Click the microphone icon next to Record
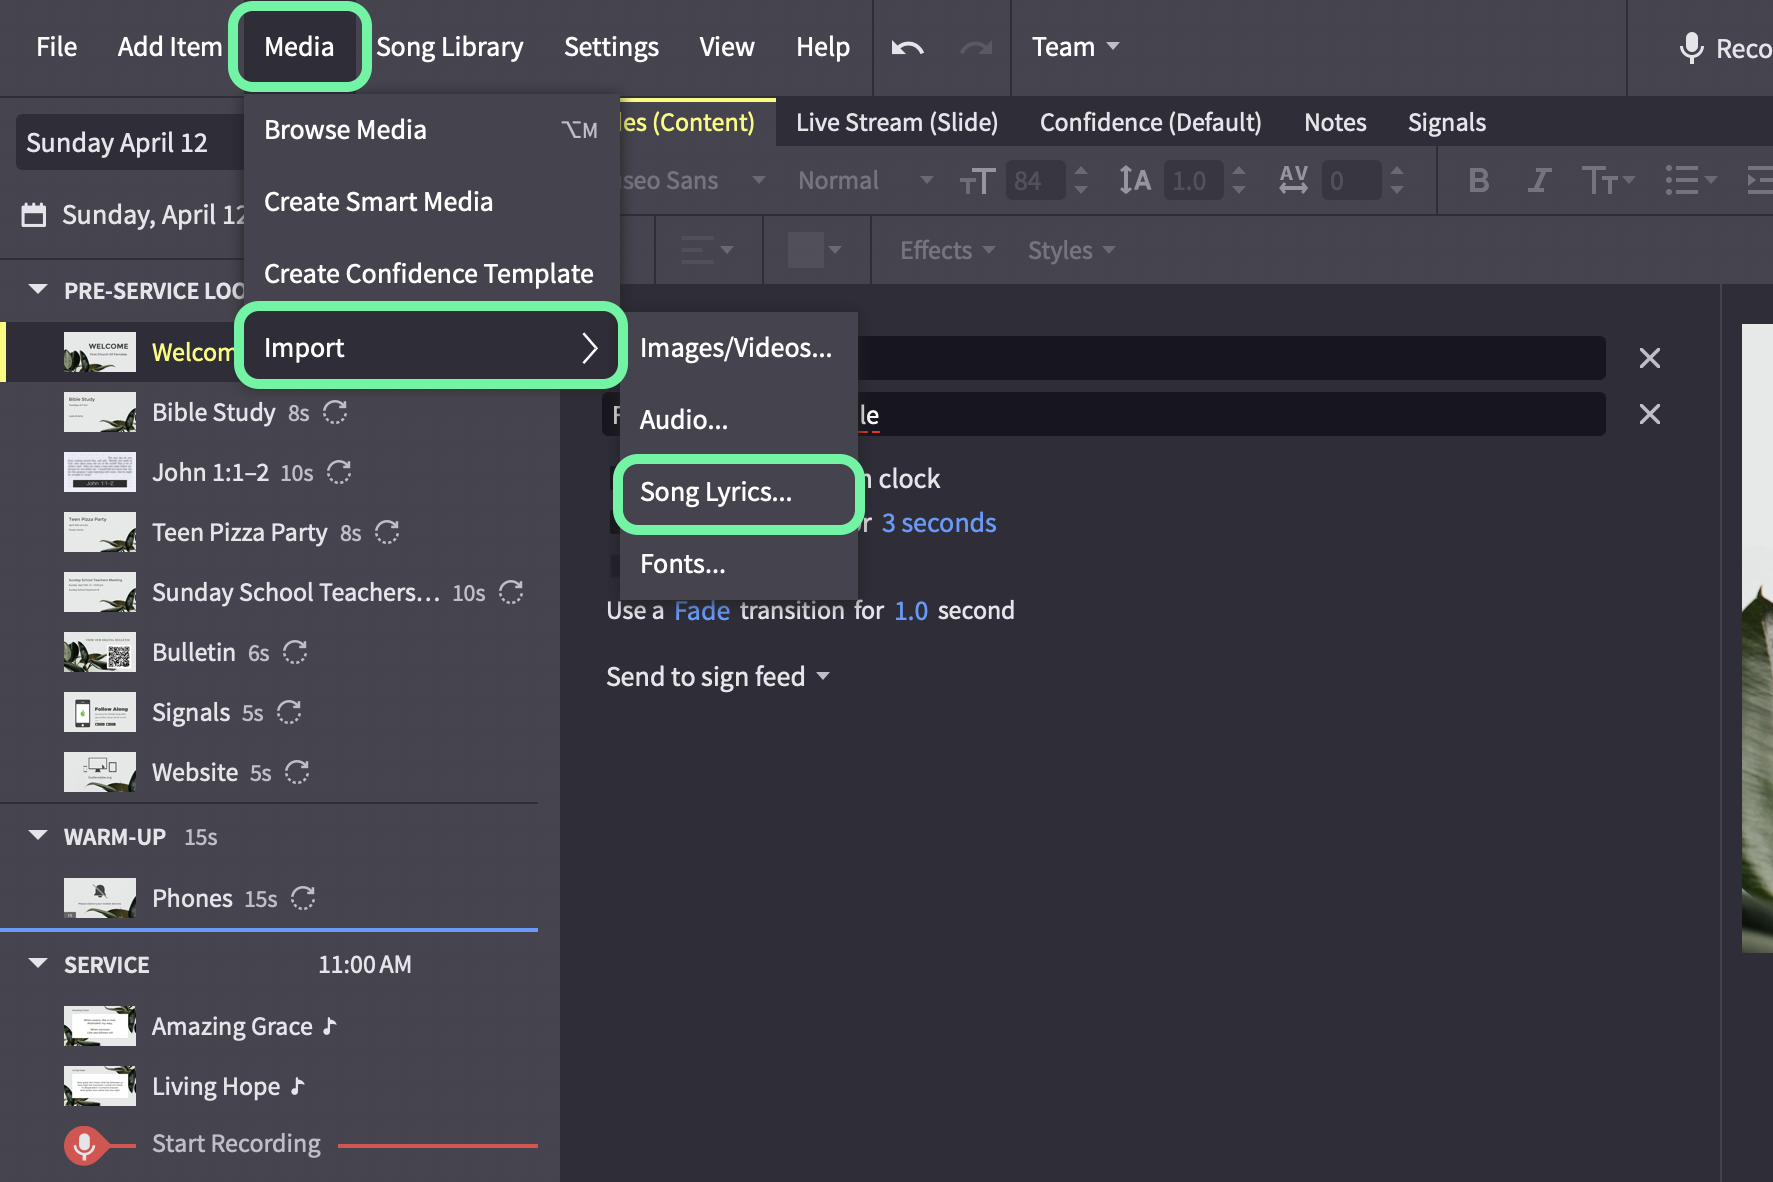Screen dimensions: 1773x1182 tap(1691, 48)
